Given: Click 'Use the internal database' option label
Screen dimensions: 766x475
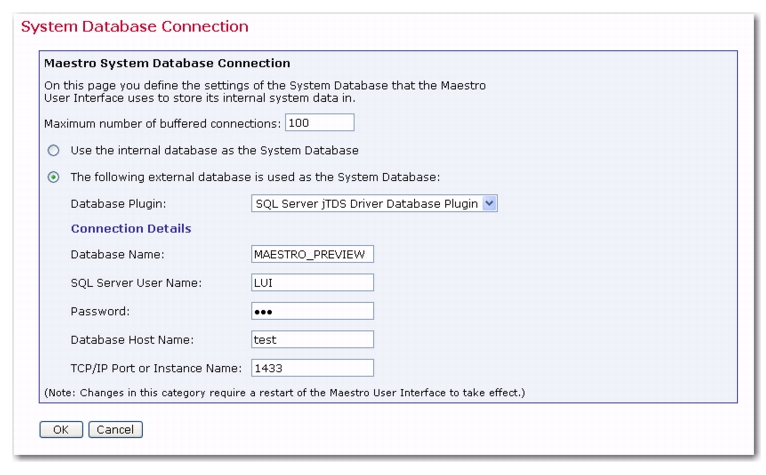Looking at the screenshot, I should click(214, 151).
